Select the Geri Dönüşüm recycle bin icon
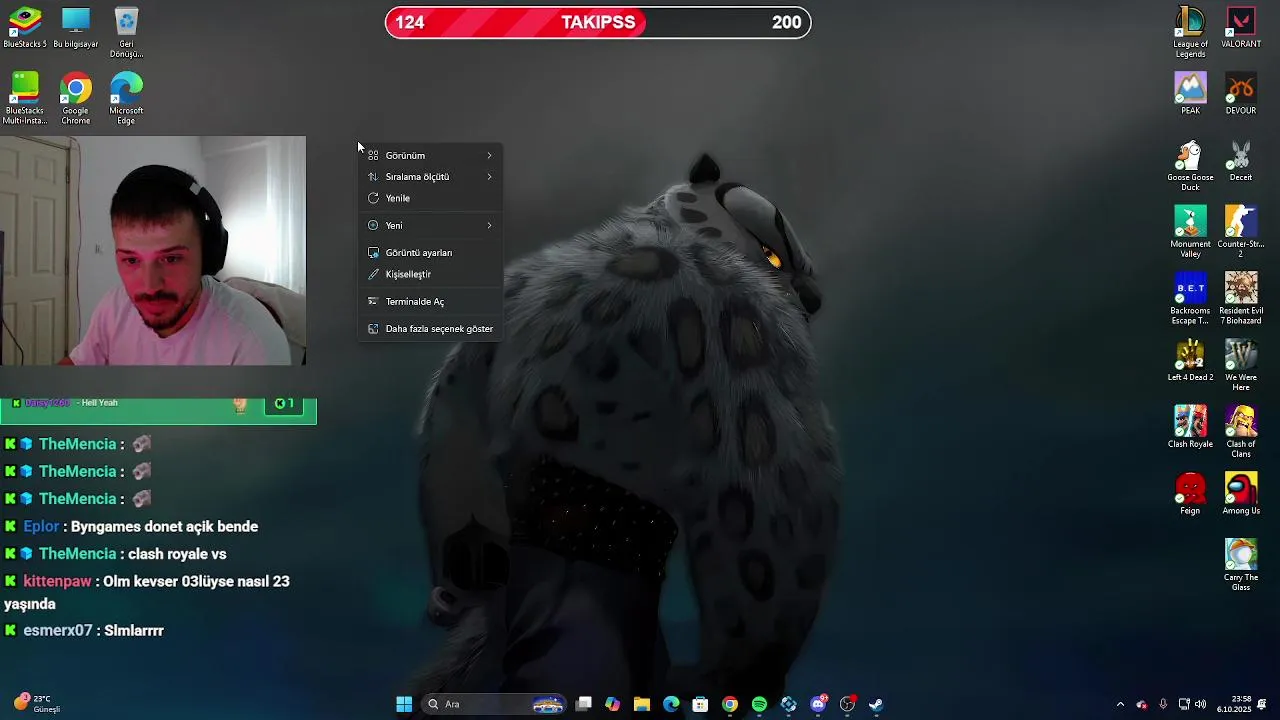 click(126, 32)
